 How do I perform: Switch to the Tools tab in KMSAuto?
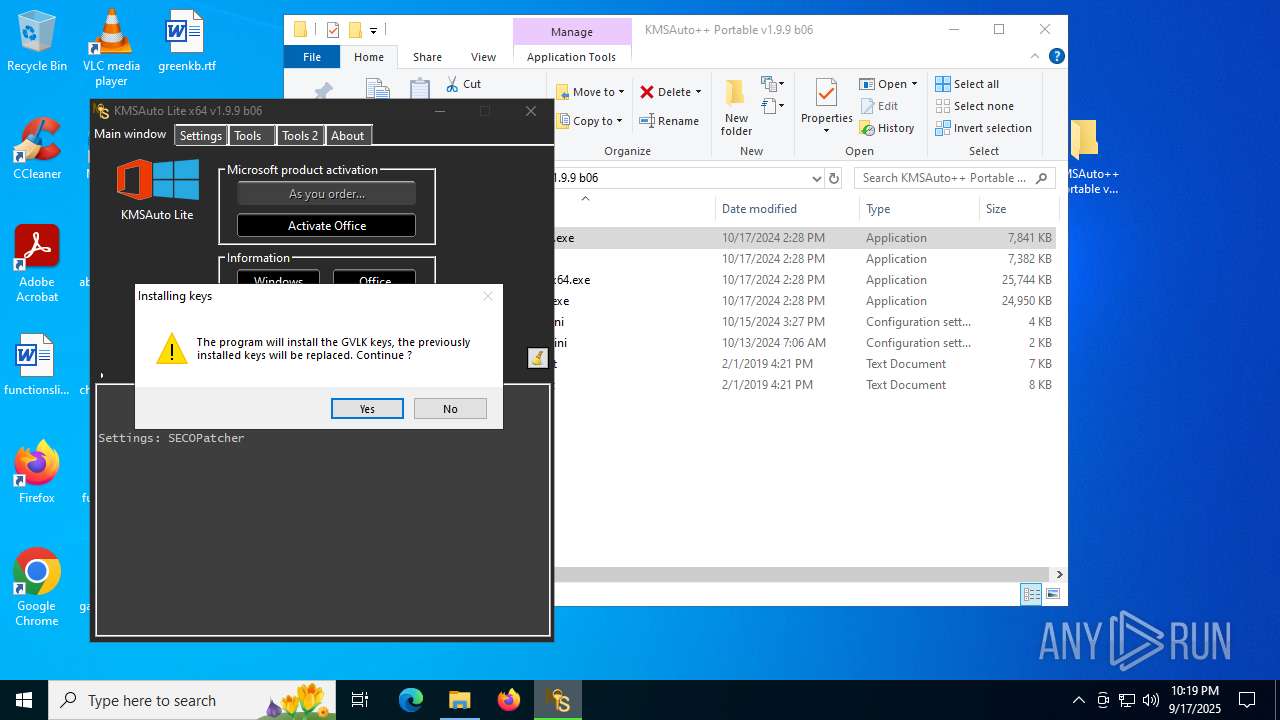tap(248, 136)
